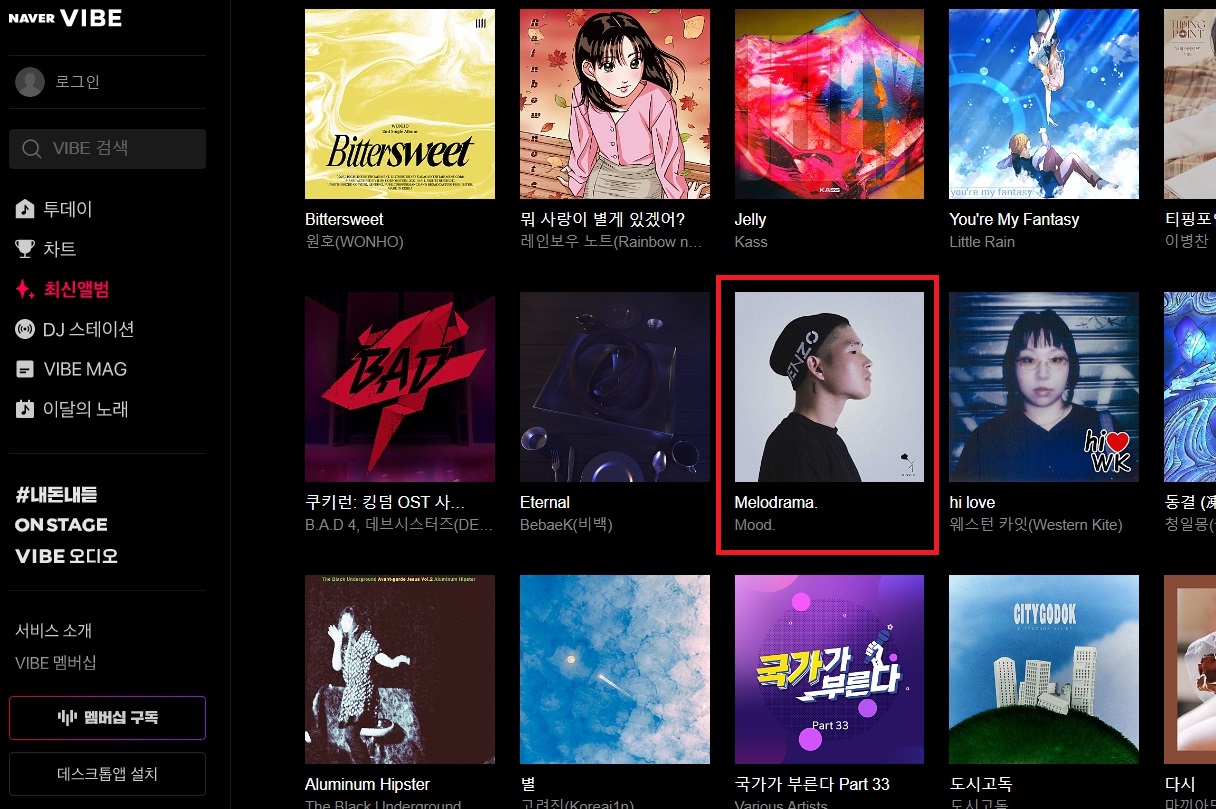Open the 투데이 home icon
The width and height of the screenshot is (1216, 809).
pyautogui.click(x=25, y=209)
